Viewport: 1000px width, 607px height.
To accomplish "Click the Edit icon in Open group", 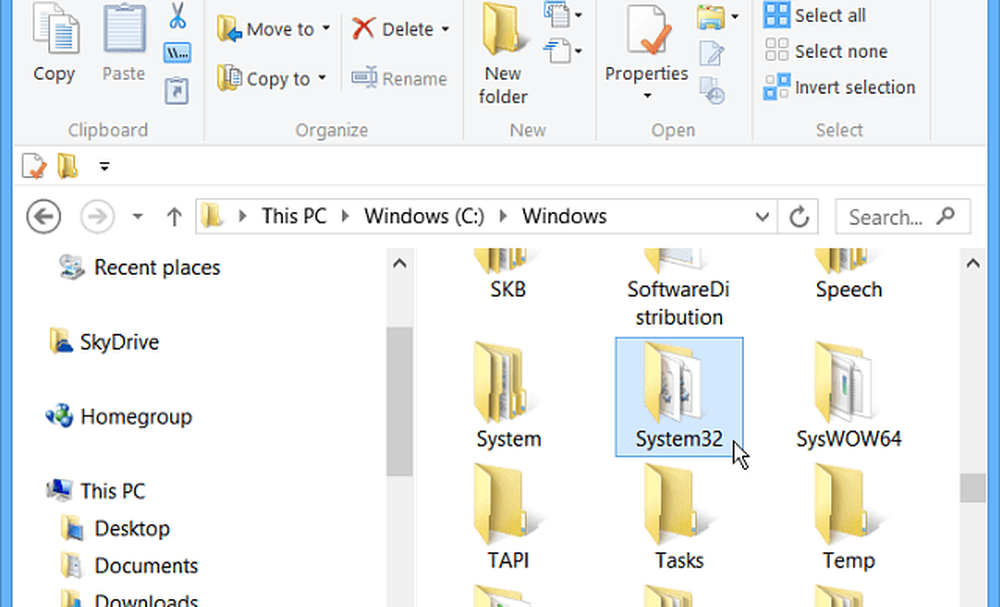I will click(712, 54).
